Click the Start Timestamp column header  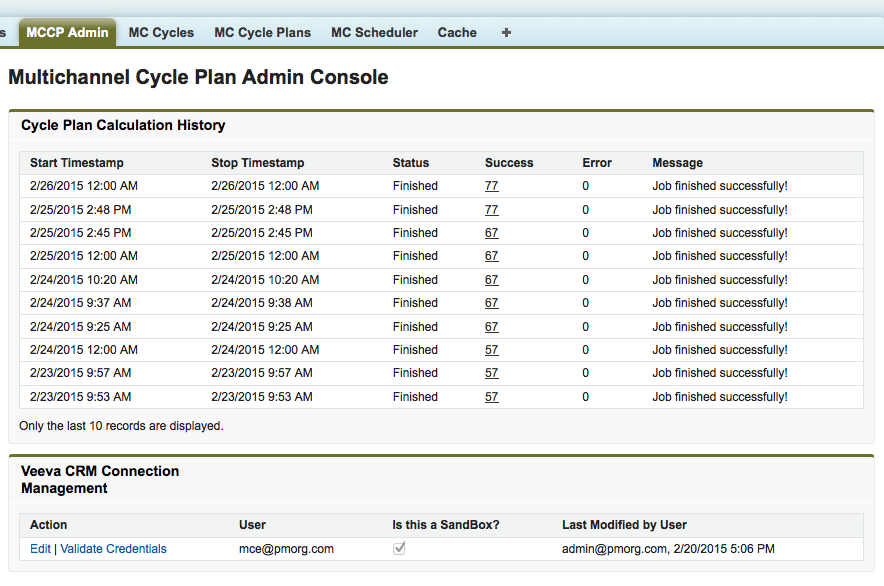77,163
